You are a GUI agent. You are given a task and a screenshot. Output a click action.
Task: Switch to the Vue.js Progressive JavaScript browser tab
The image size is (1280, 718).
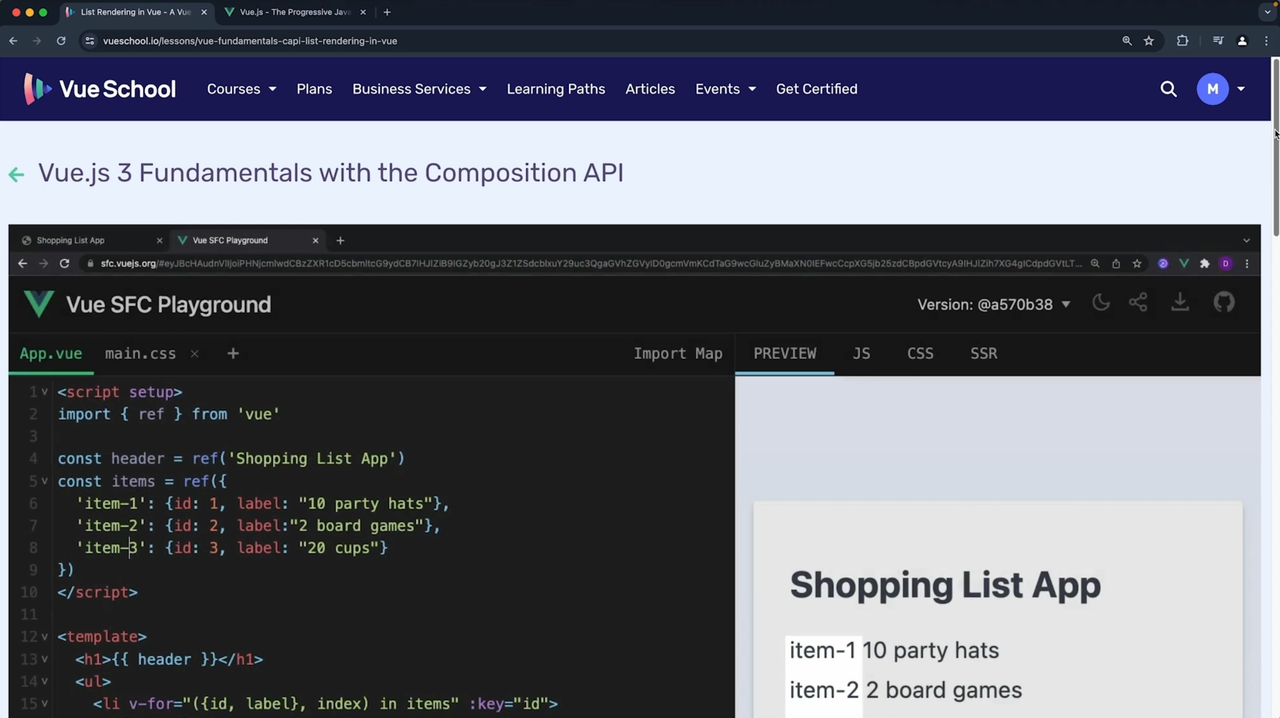click(x=294, y=12)
